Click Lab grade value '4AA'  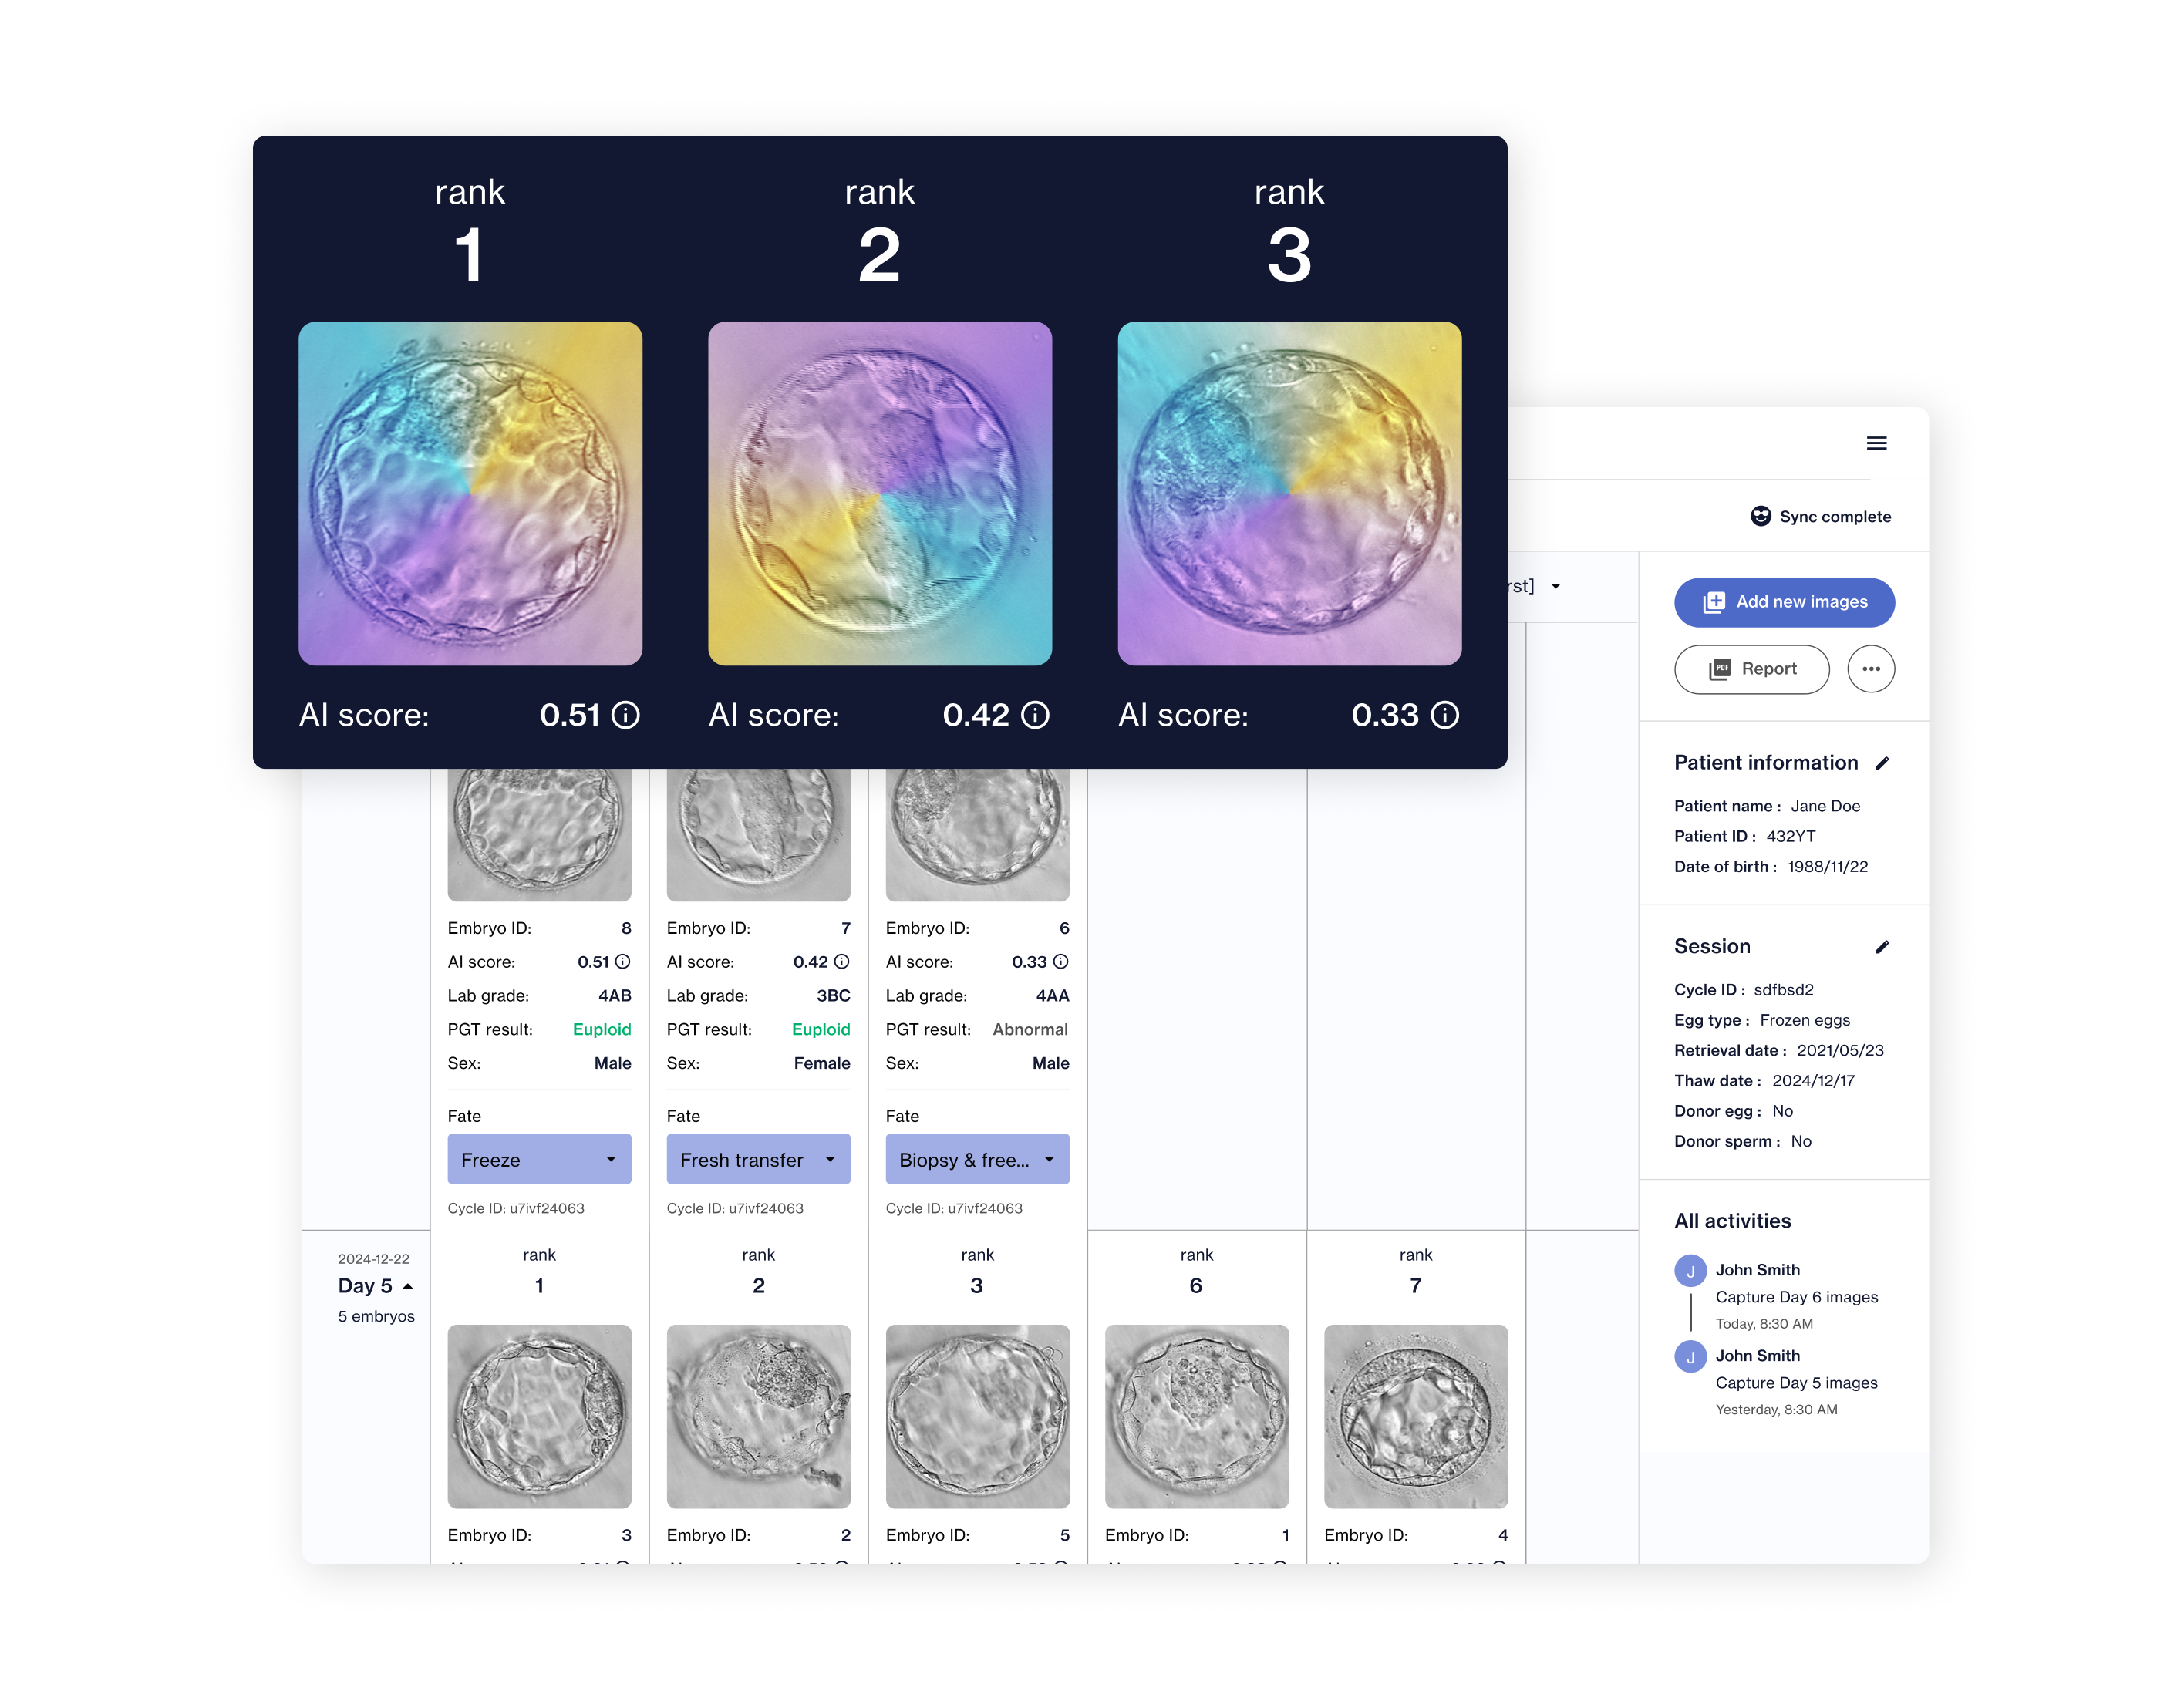[1052, 996]
